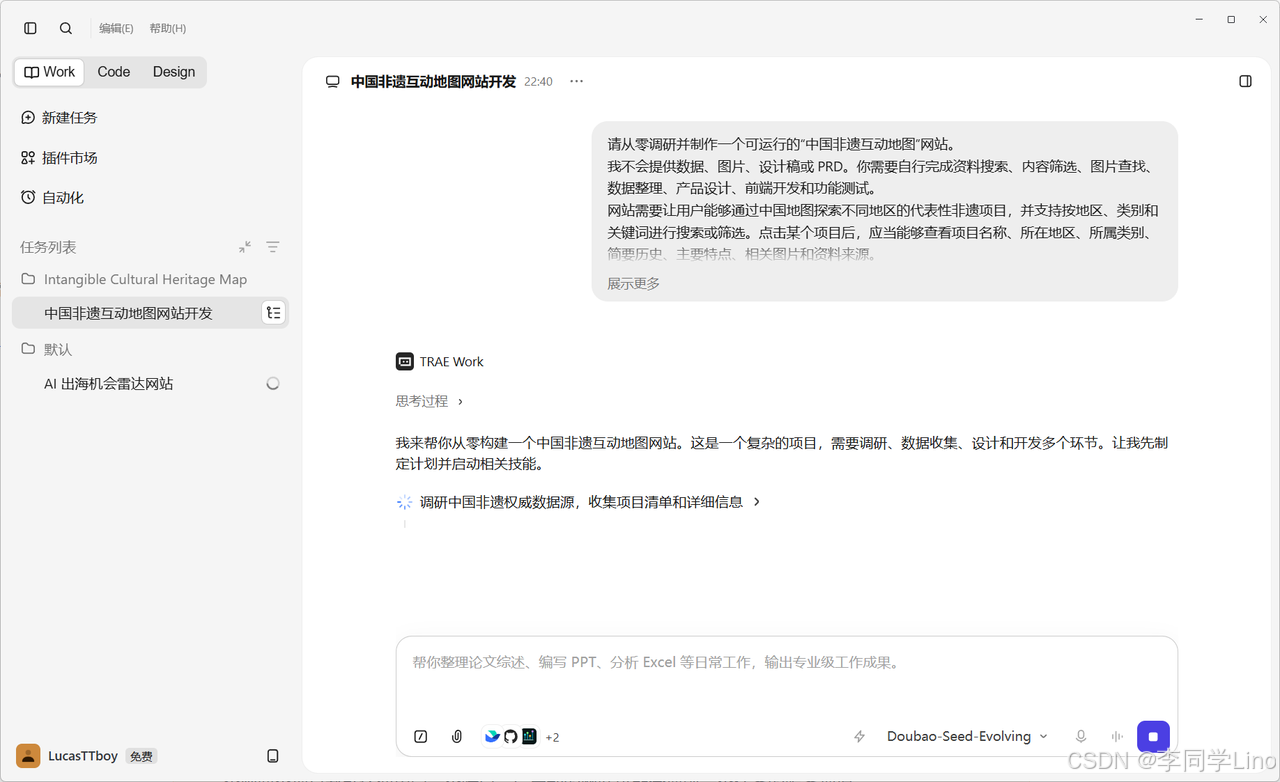Click the 任务列表 section heading
1280x782 pixels.
[x=48, y=247]
